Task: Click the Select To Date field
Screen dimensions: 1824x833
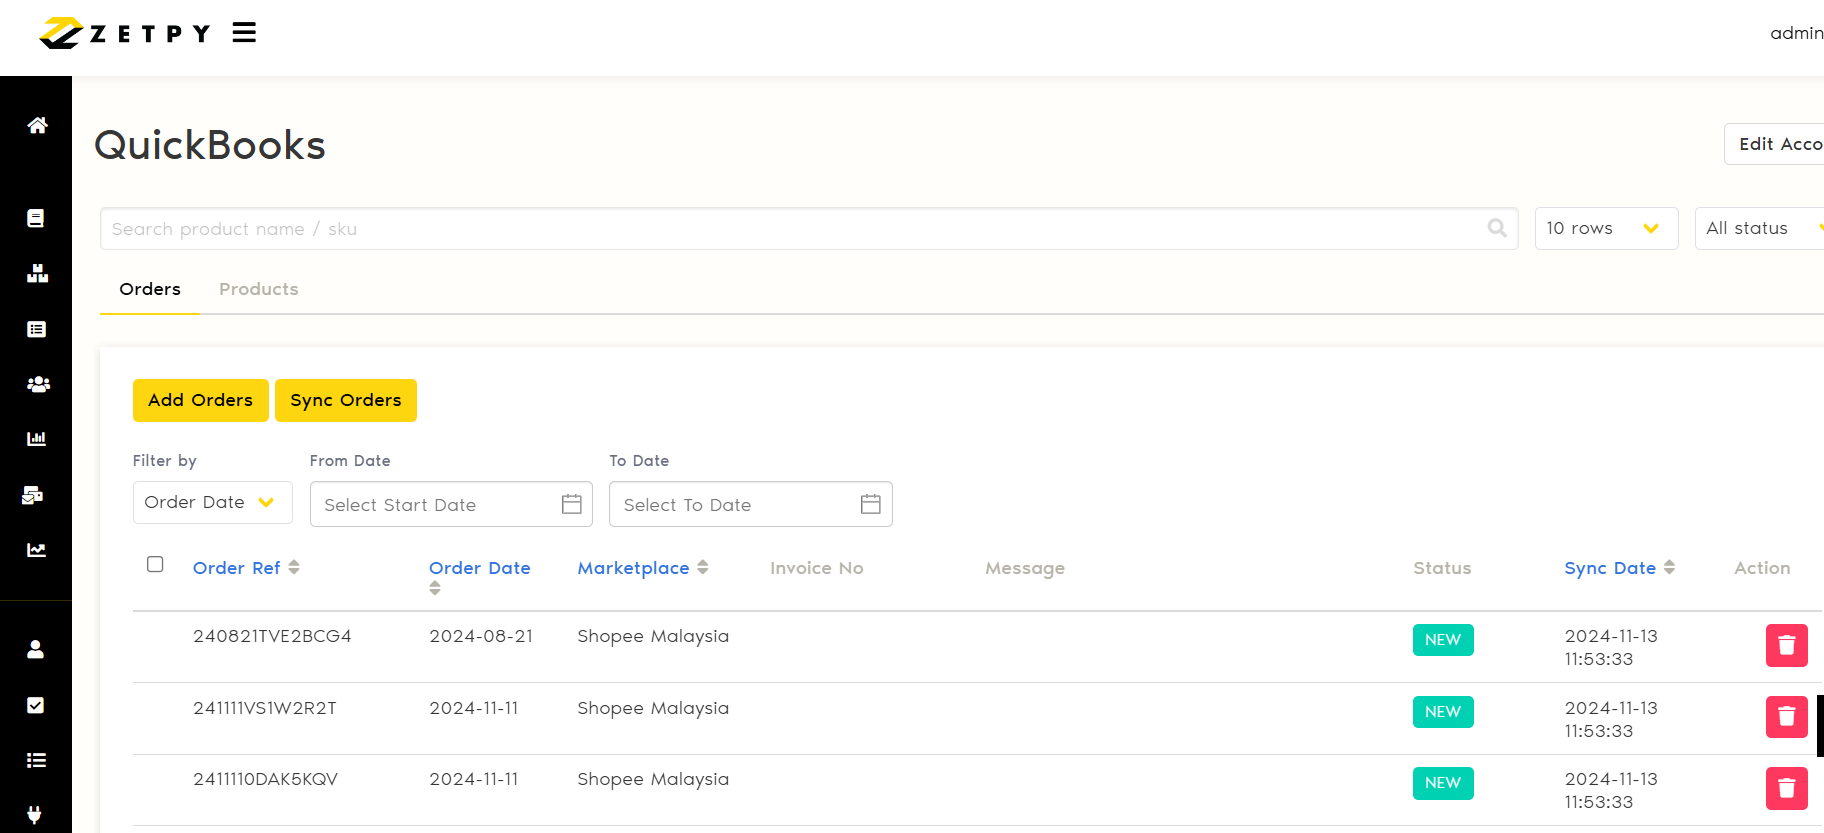Action: [x=735, y=505]
